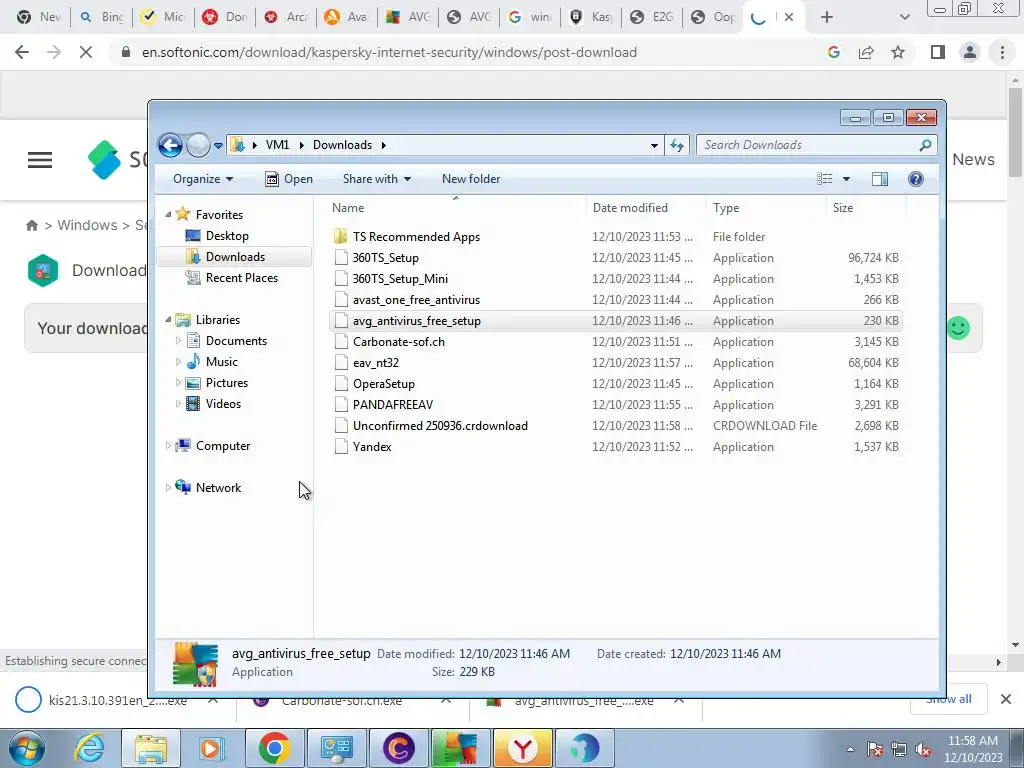Select PANDAFREEAV file

pos(392,404)
